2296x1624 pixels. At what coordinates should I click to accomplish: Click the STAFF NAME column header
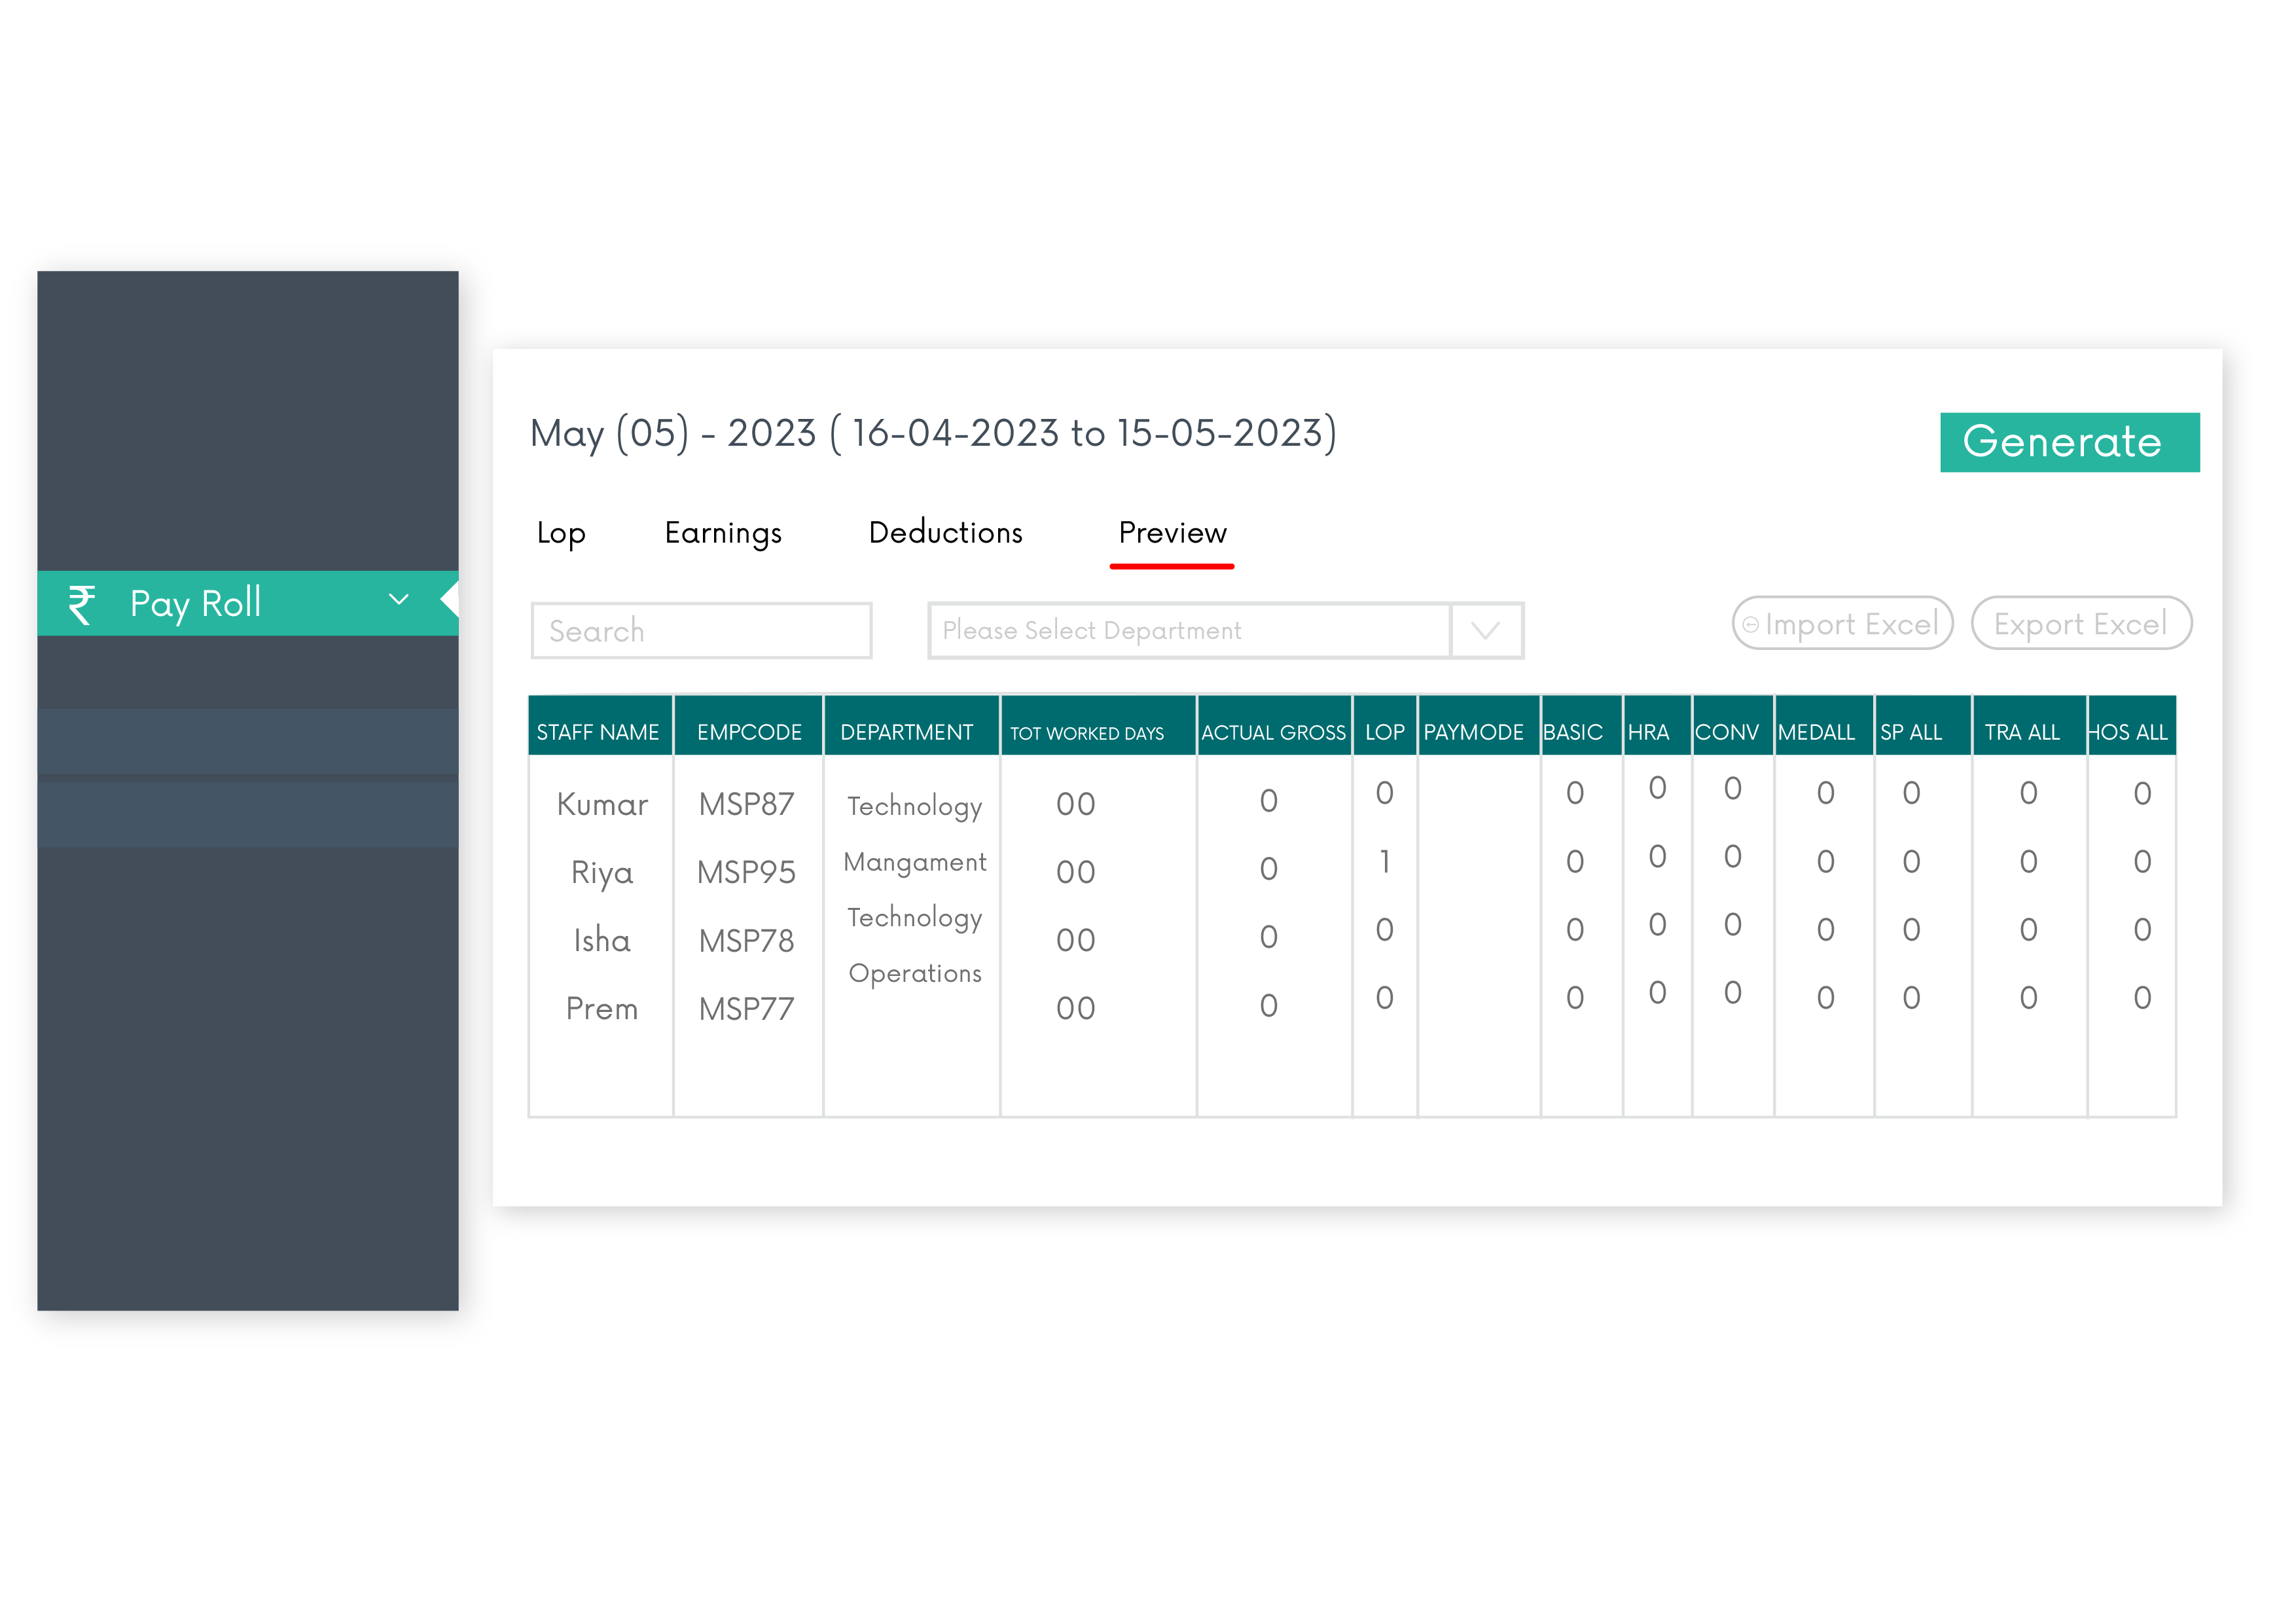click(x=598, y=732)
